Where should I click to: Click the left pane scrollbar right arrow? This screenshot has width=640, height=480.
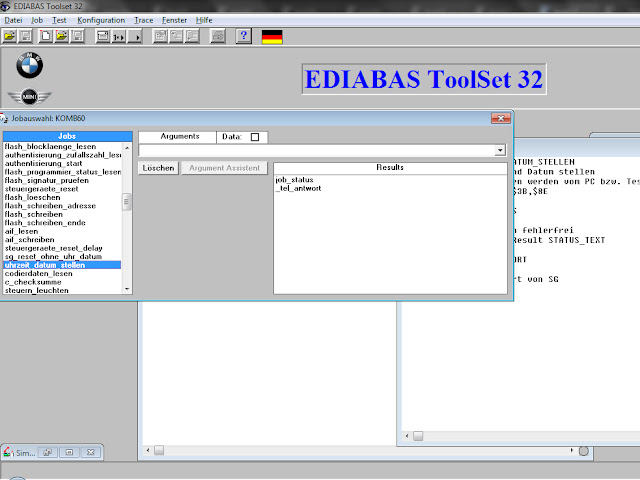(x=571, y=450)
